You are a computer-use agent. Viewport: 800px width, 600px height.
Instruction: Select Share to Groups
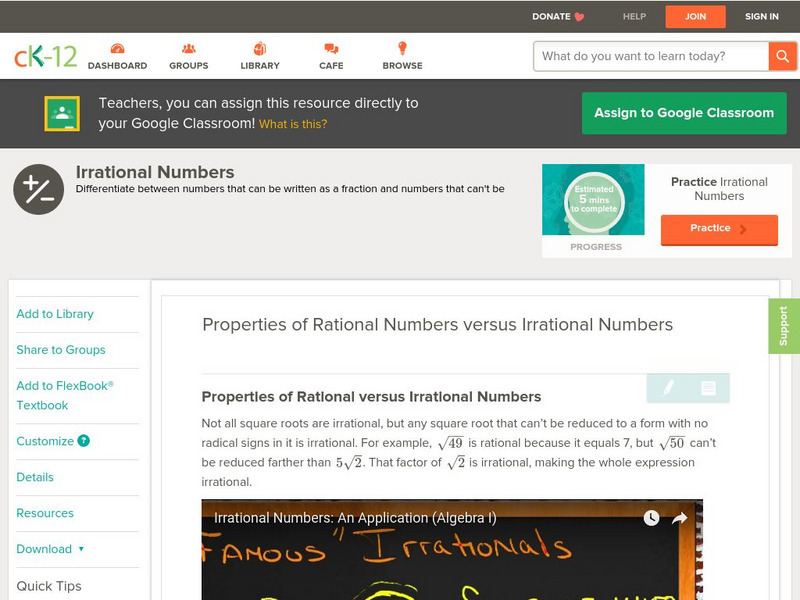(x=61, y=350)
